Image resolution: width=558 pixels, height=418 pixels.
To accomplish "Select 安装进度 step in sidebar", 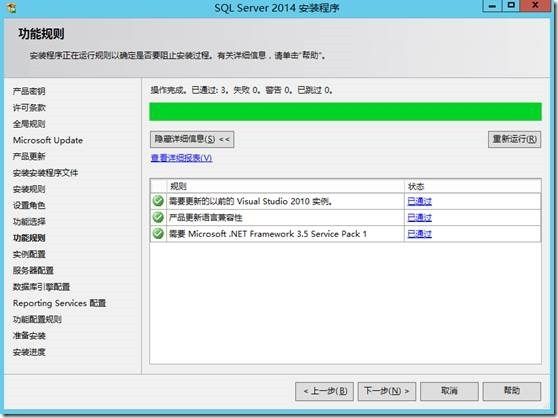I will tap(29, 352).
